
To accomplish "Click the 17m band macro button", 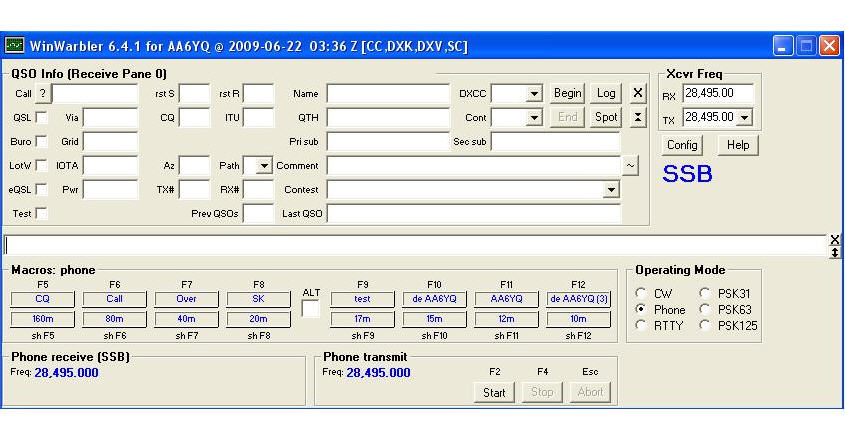I will click(362, 319).
